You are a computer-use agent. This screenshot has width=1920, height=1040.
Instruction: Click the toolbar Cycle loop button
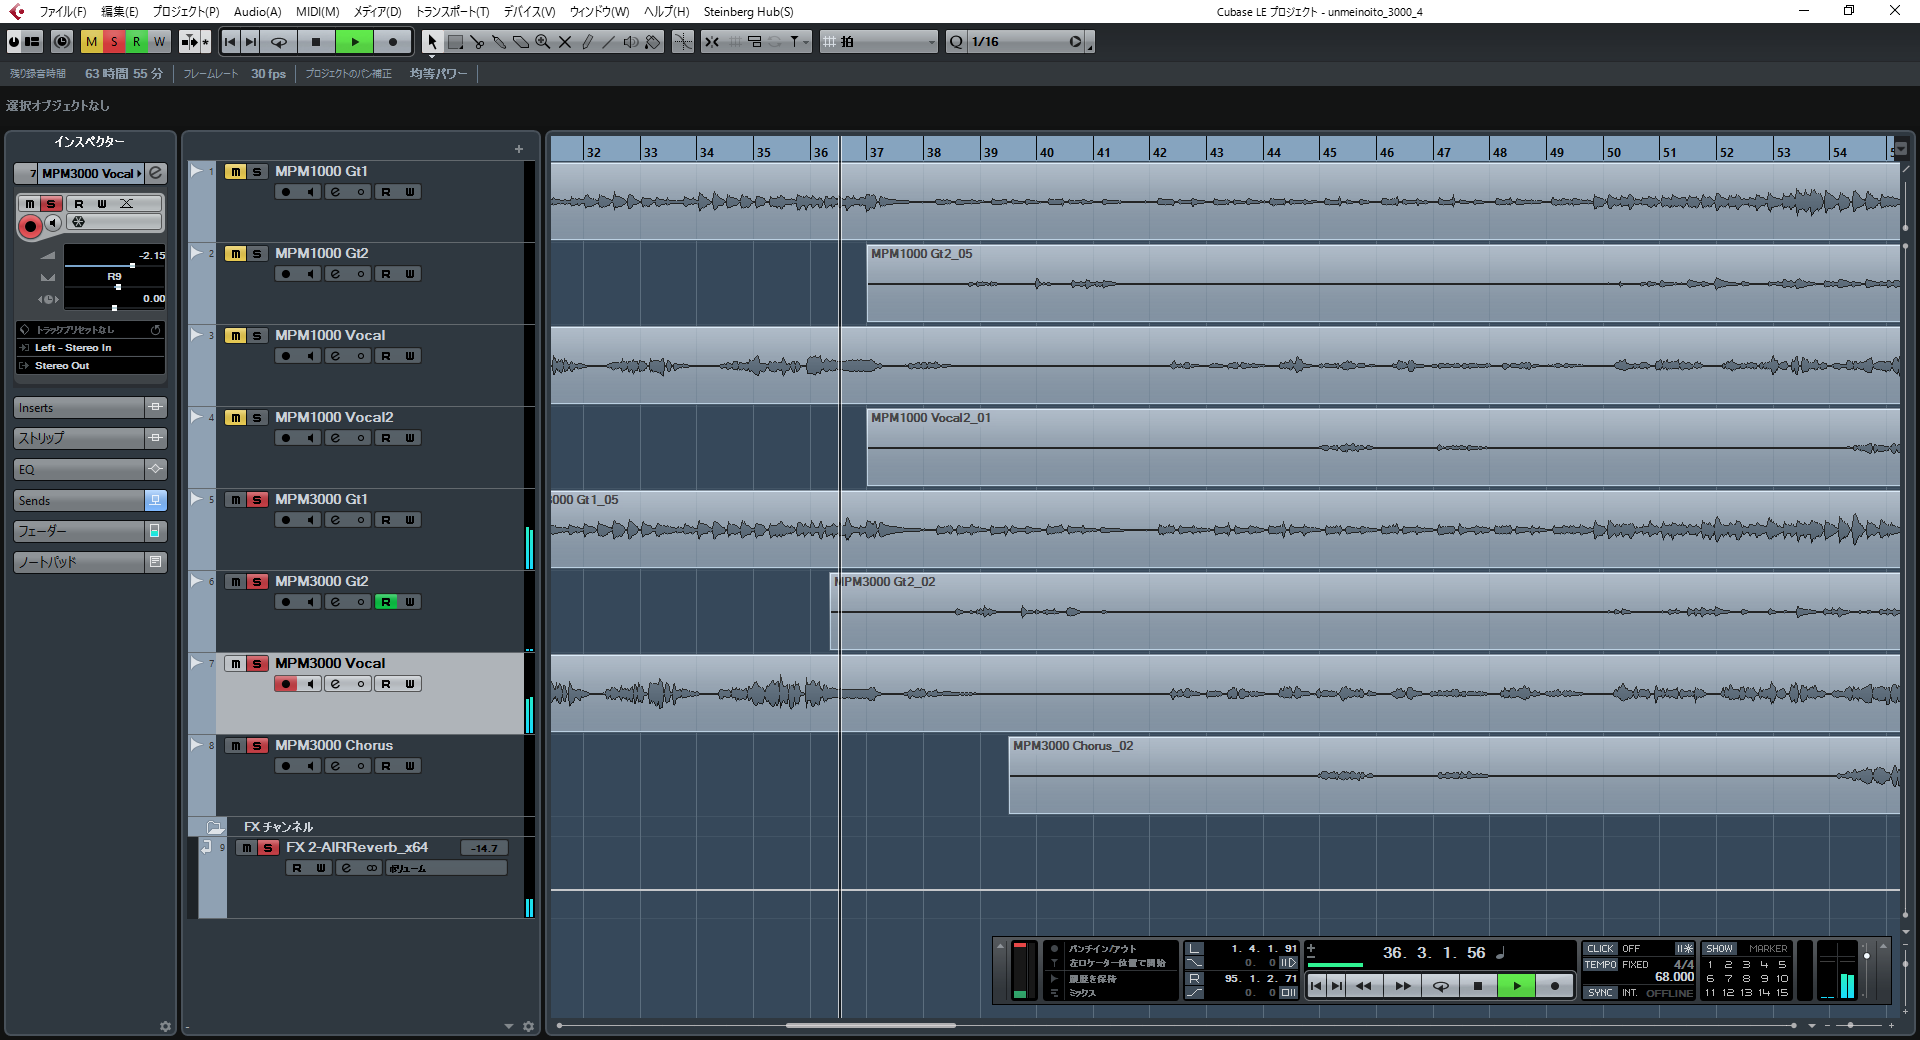[x=280, y=42]
